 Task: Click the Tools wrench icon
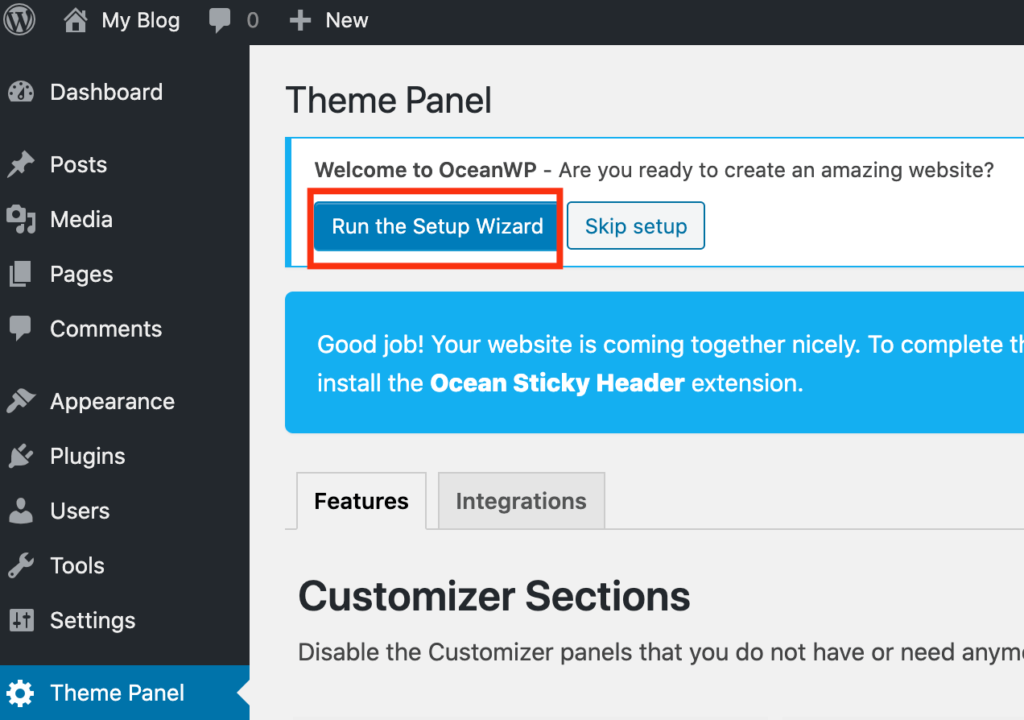click(21, 566)
